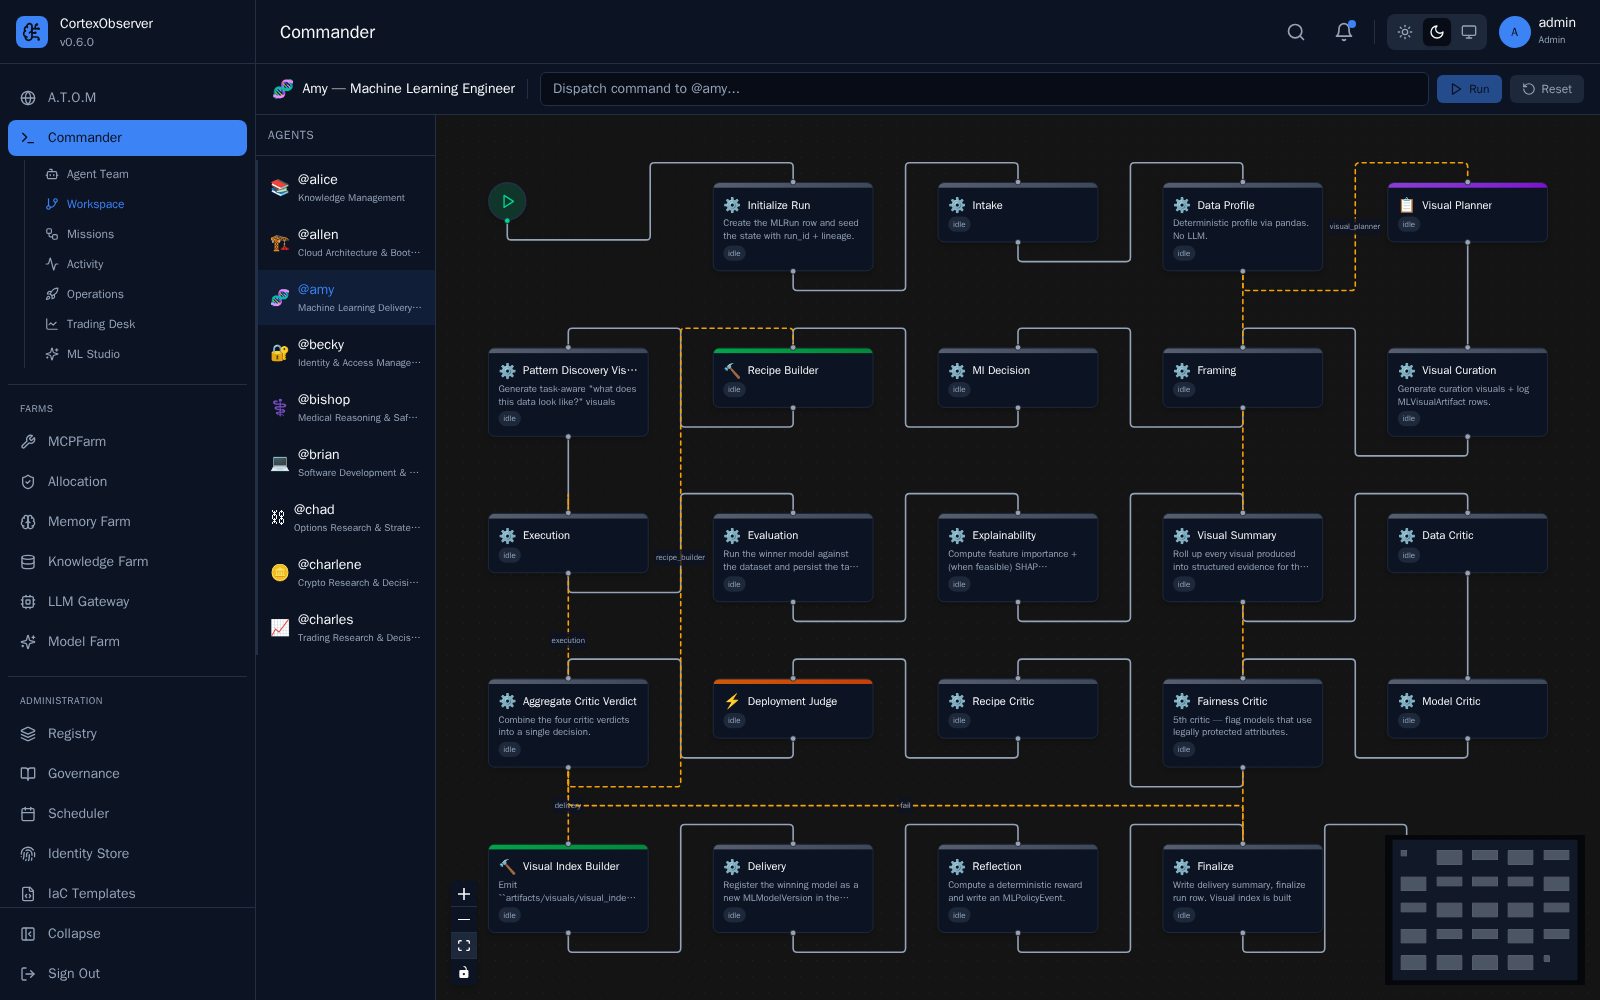Viewport: 1600px width, 1000px height.
Task: Click the Run button
Action: click(1469, 89)
